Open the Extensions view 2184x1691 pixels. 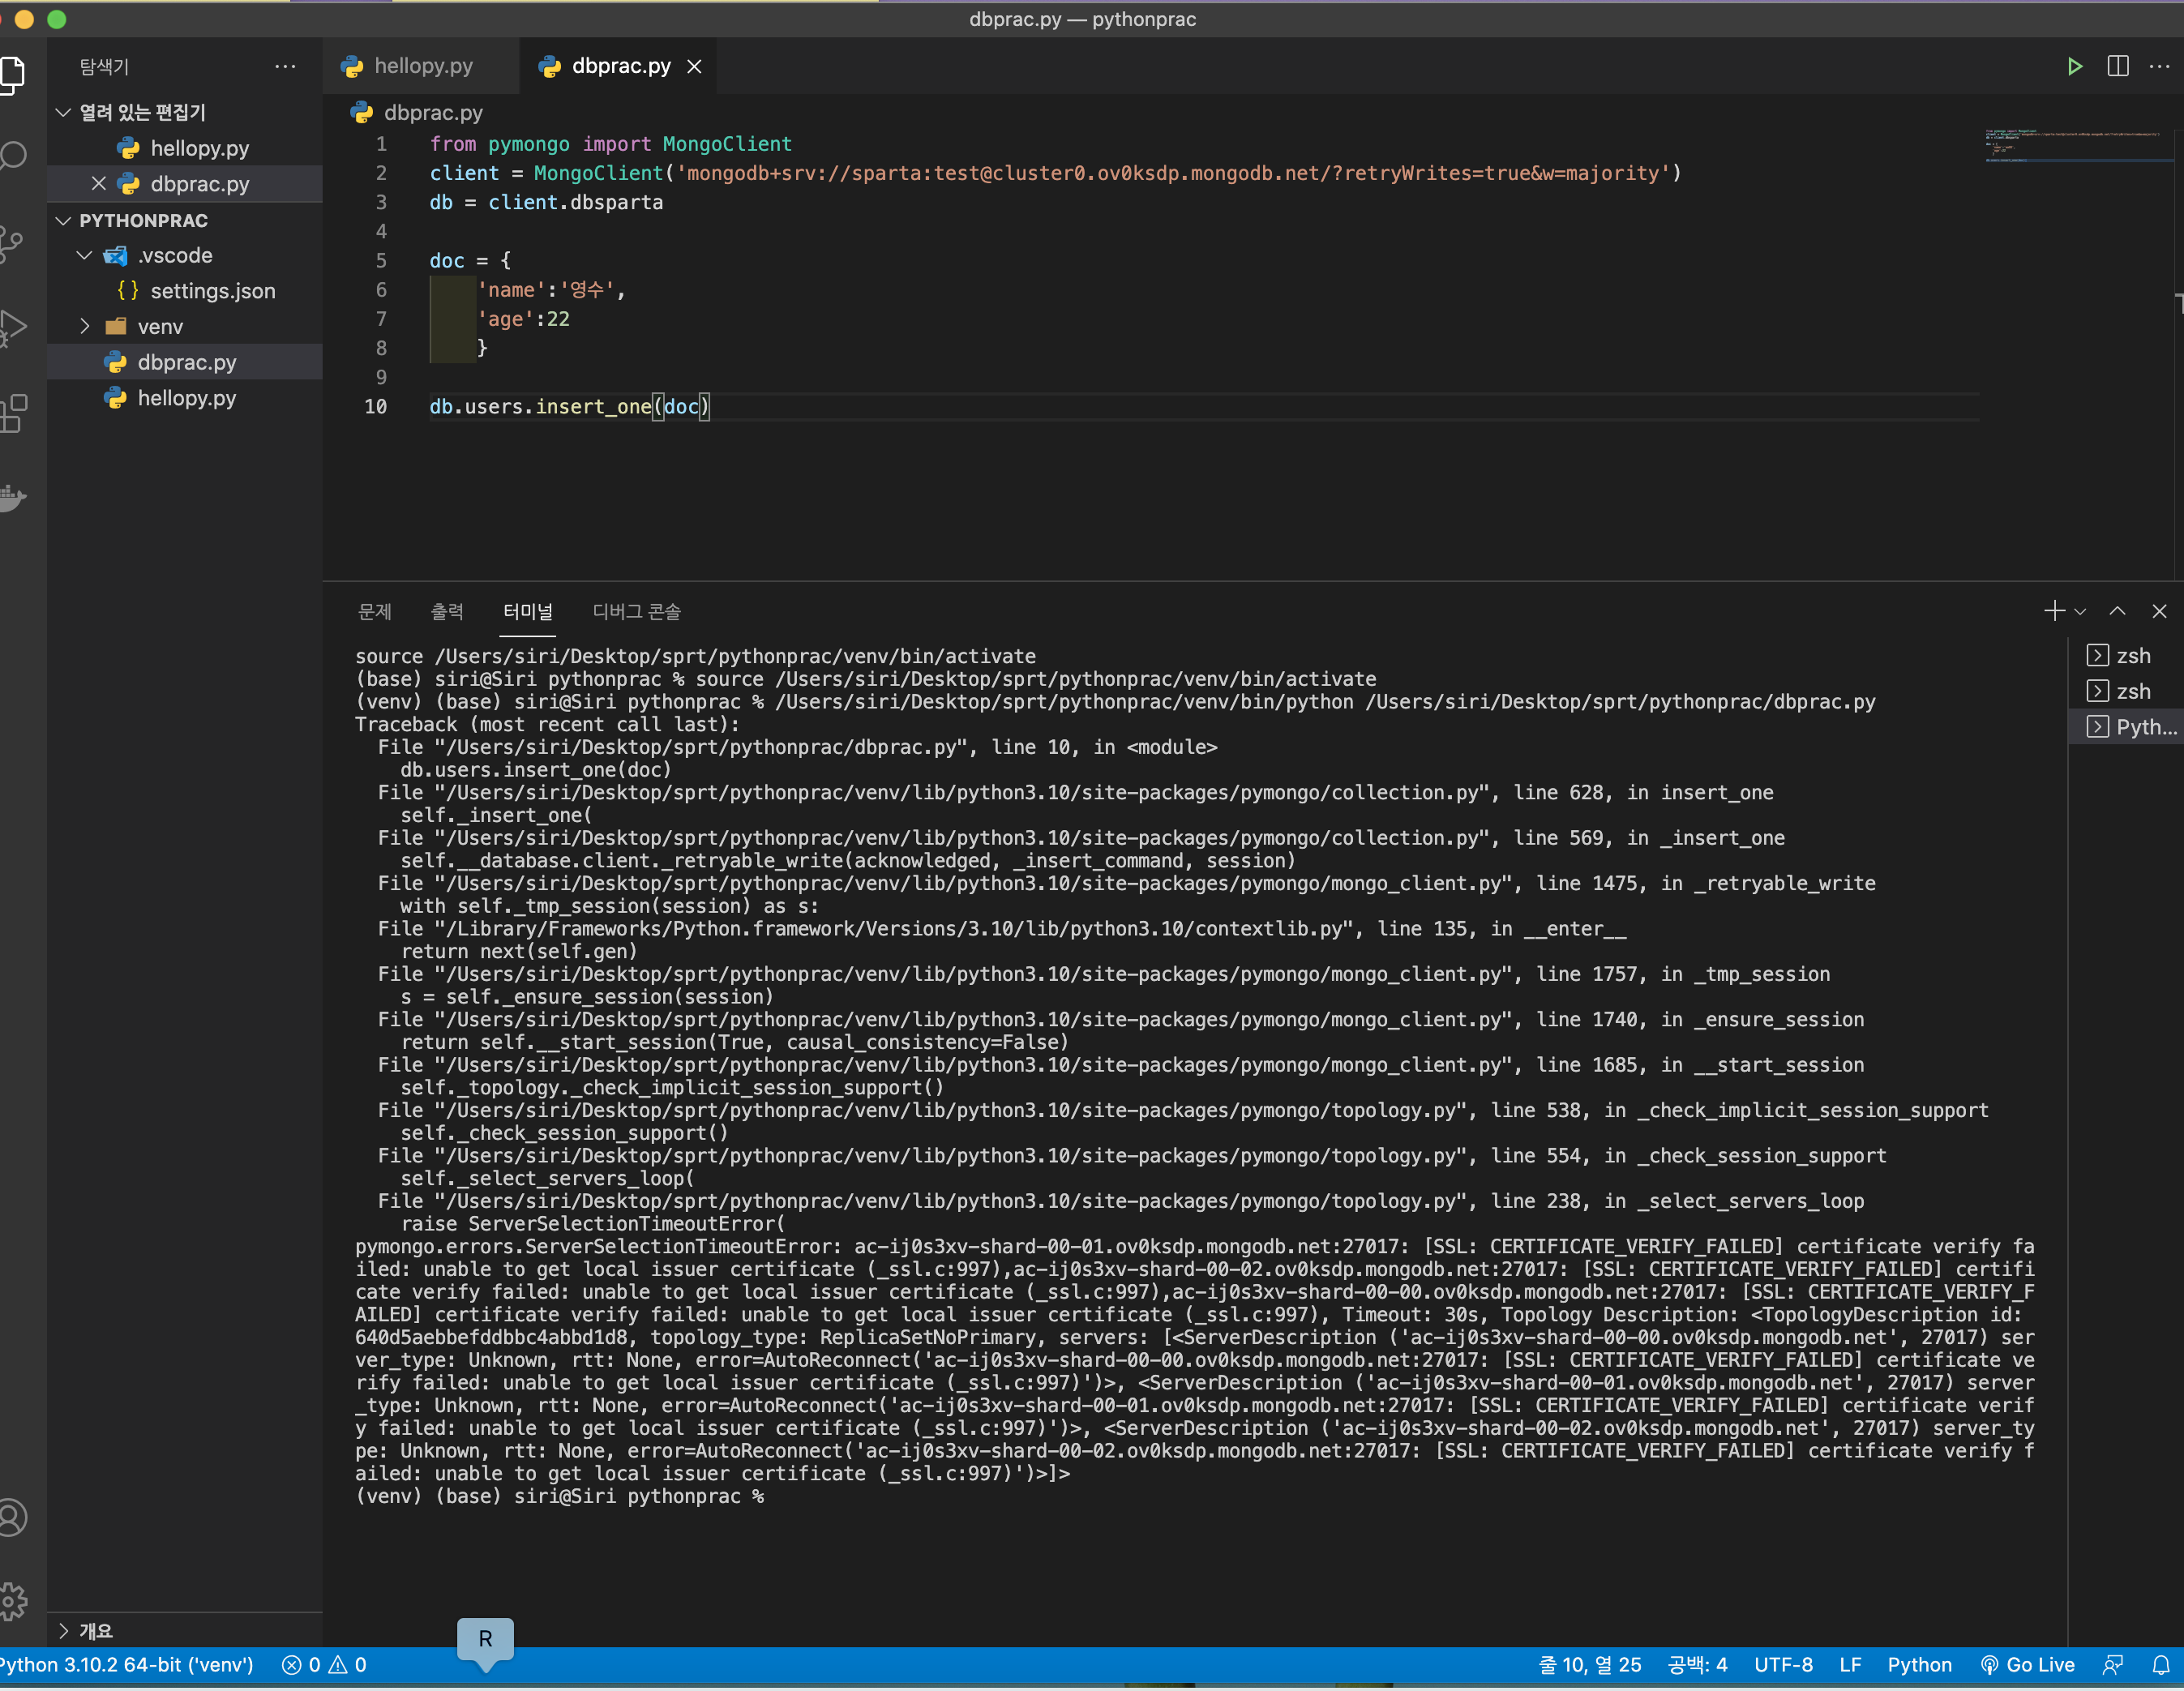tap(12, 413)
